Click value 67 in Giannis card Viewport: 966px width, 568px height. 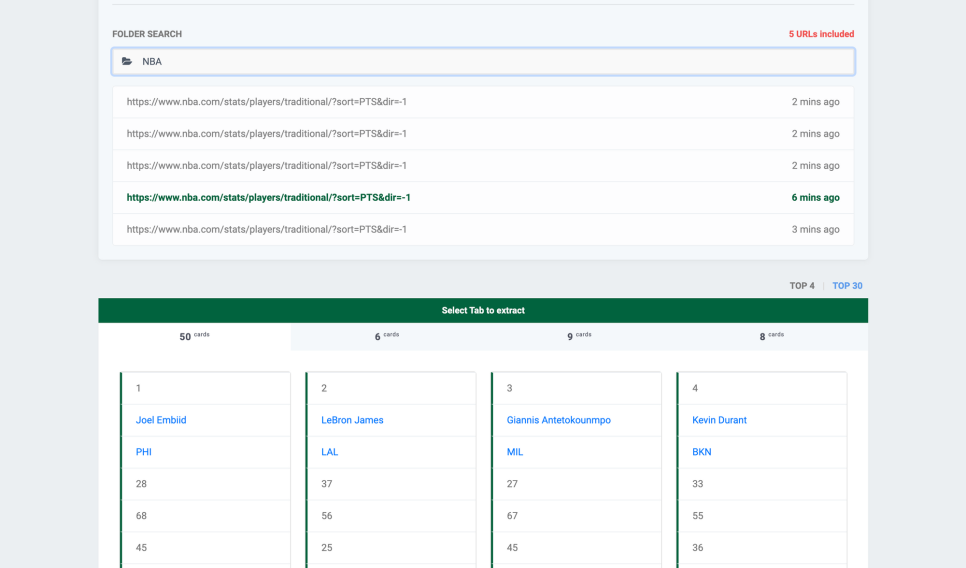(512, 516)
